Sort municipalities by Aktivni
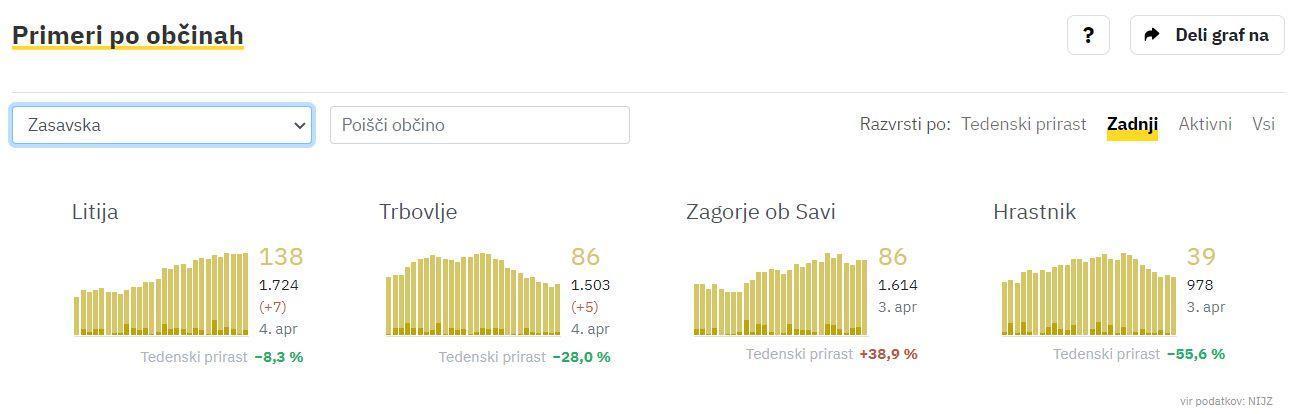Viewport: 1291px width, 414px height. (1205, 125)
